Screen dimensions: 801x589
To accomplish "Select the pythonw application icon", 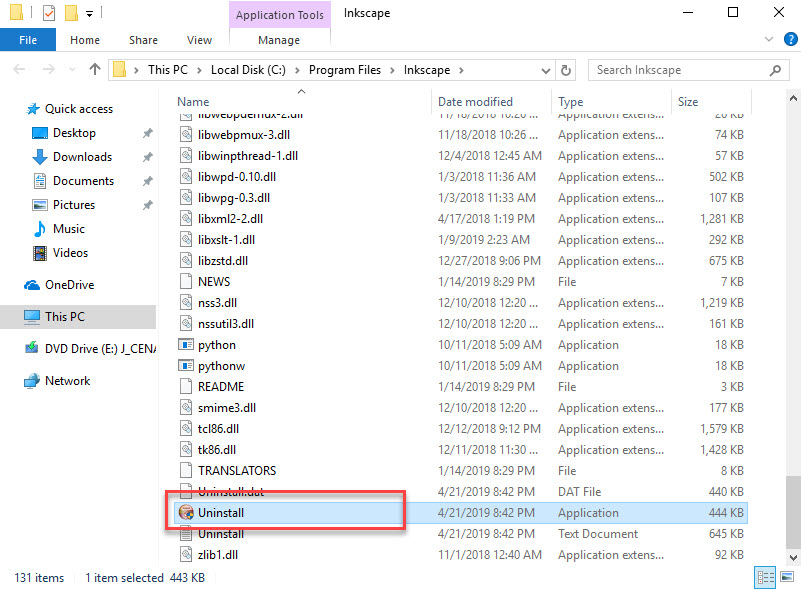I will (x=186, y=366).
